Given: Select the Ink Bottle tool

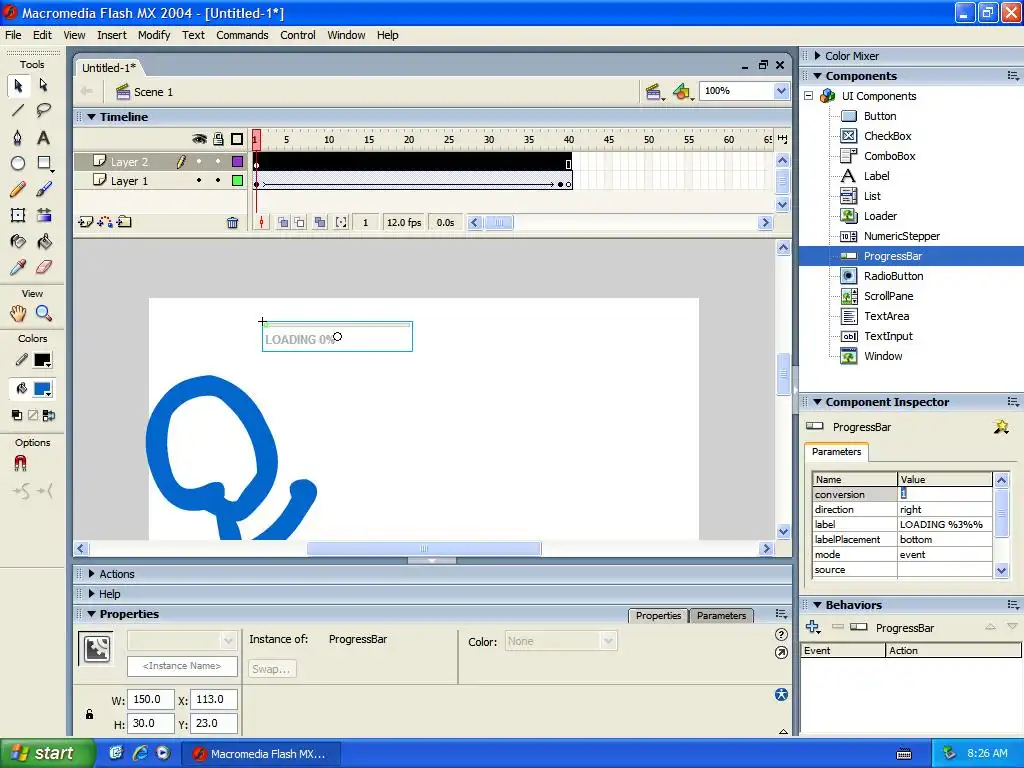Looking at the screenshot, I should tap(18, 242).
